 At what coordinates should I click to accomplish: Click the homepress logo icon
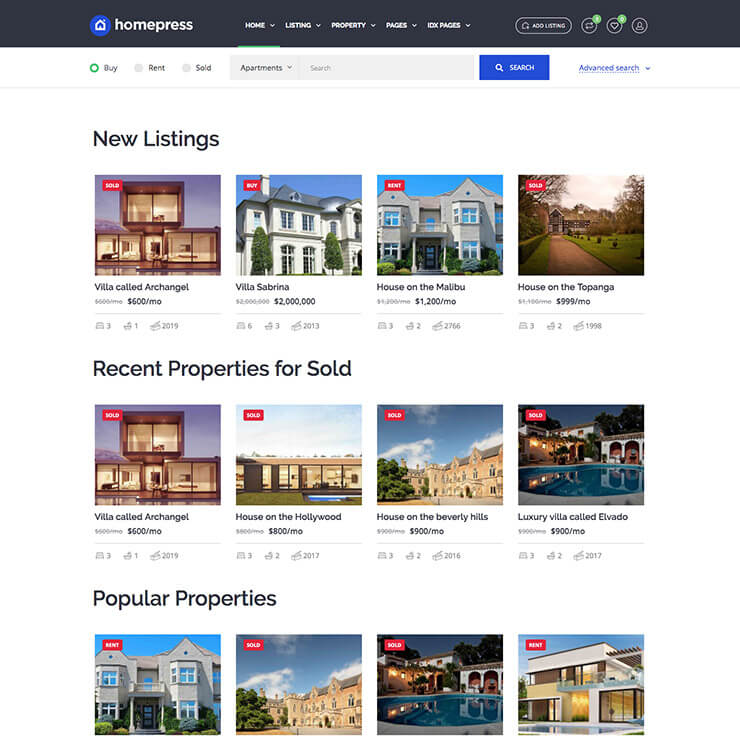pyautogui.click(x=100, y=25)
